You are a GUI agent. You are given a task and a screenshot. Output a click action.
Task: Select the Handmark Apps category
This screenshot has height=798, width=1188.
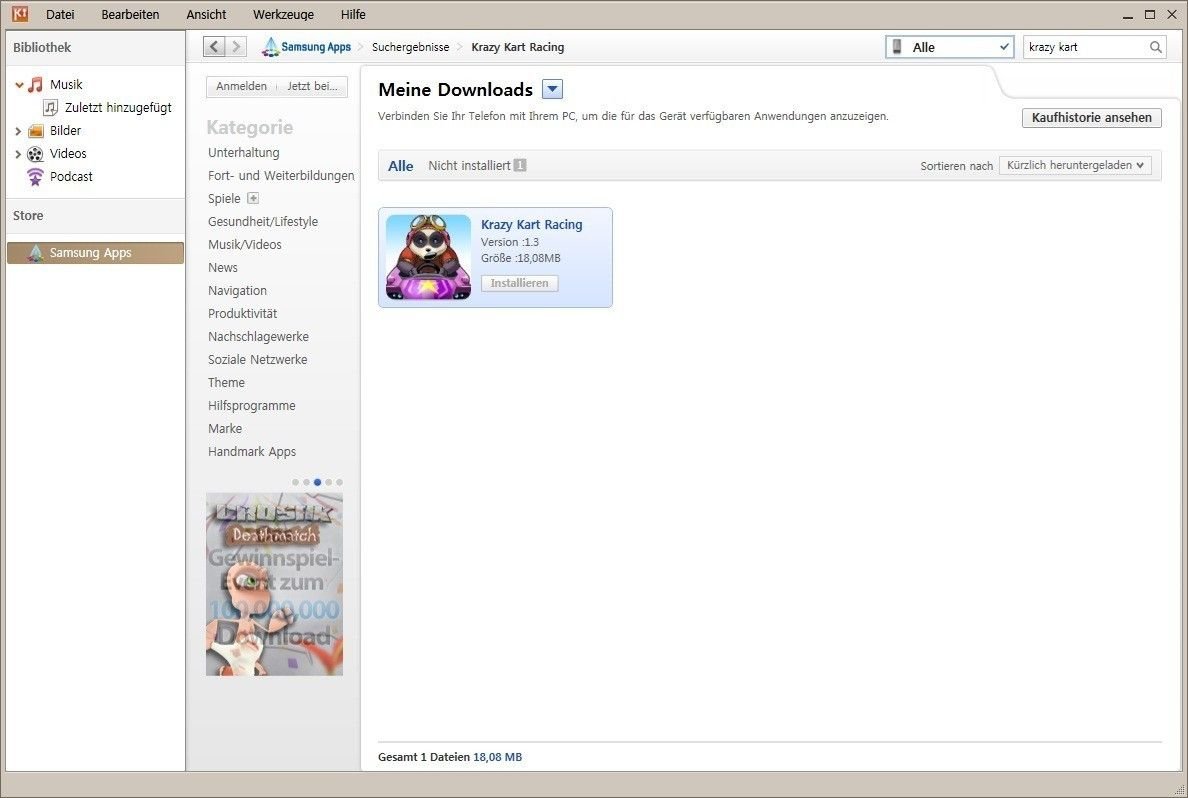click(x=252, y=452)
